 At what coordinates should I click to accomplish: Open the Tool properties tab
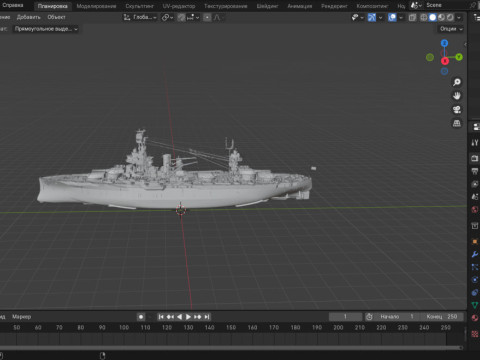[x=475, y=143]
